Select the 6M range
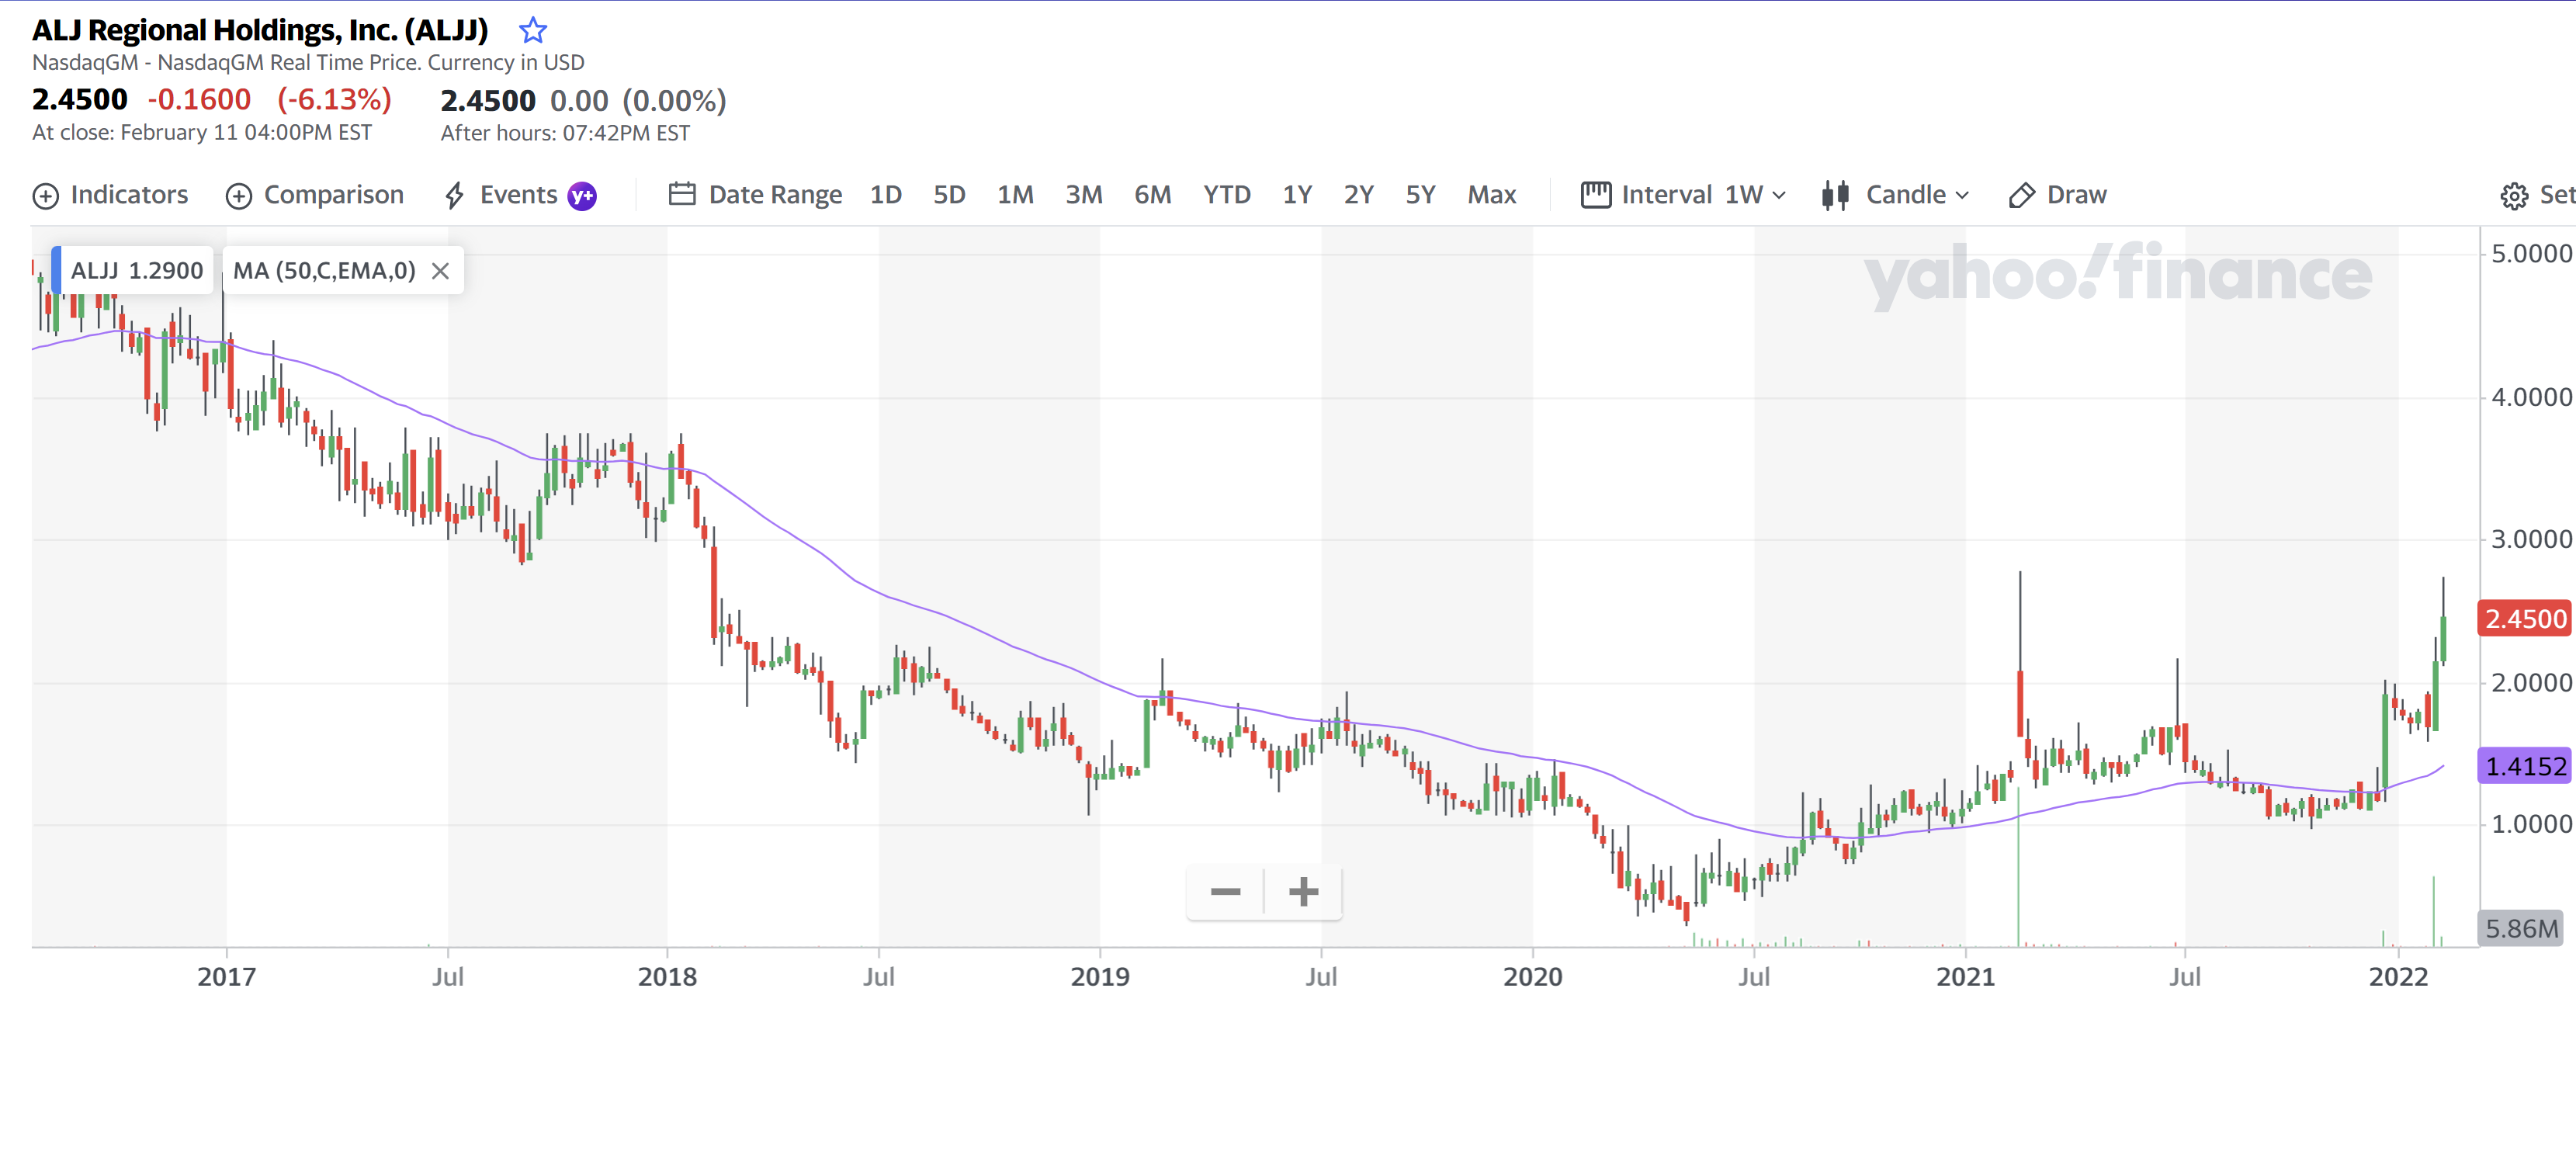 coord(1153,195)
